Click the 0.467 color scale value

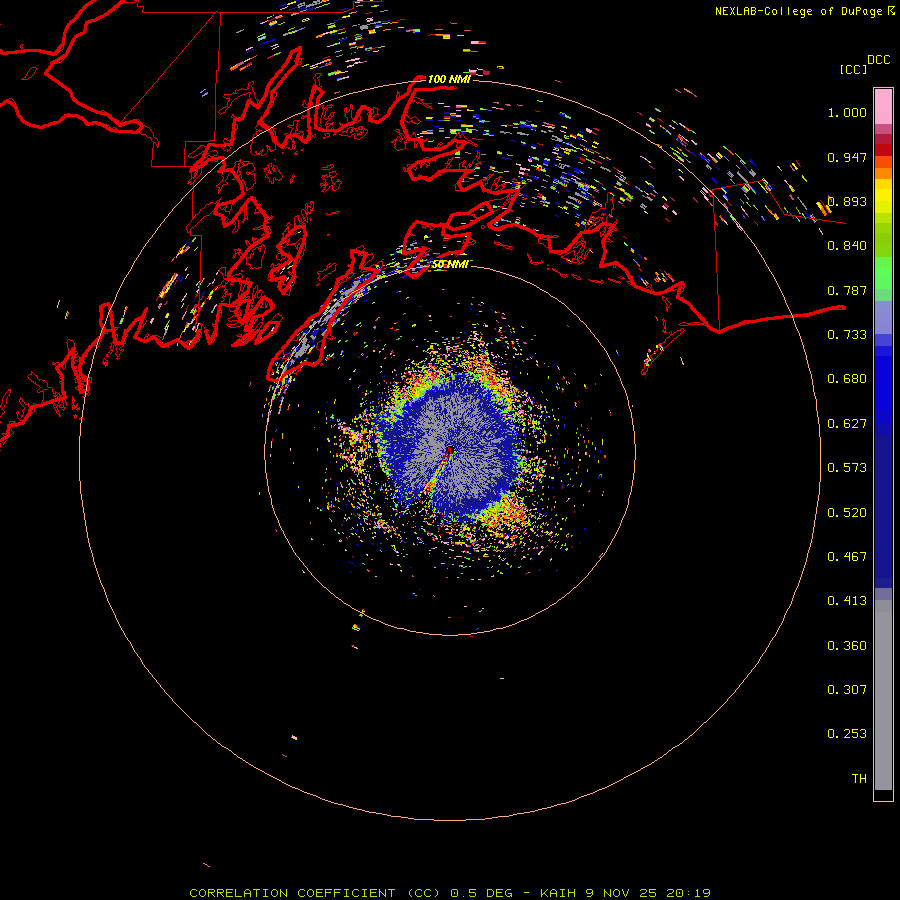coord(847,557)
